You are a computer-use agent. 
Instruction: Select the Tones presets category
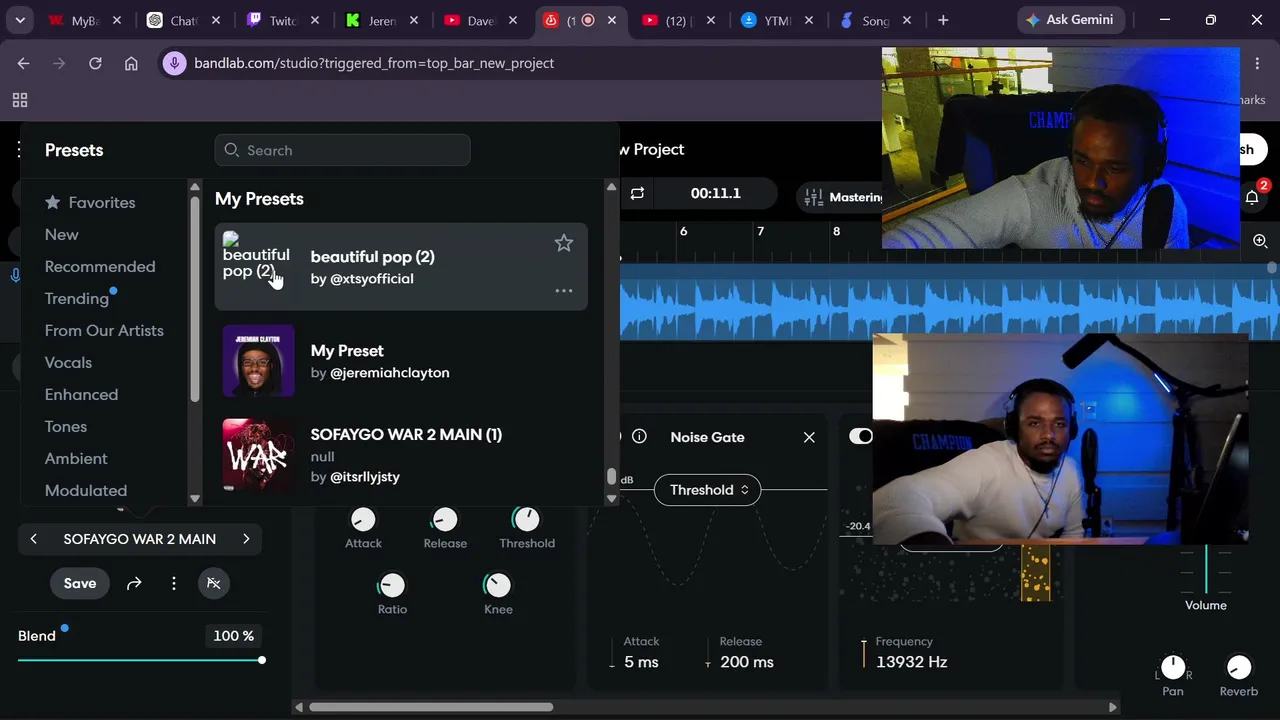(x=66, y=426)
